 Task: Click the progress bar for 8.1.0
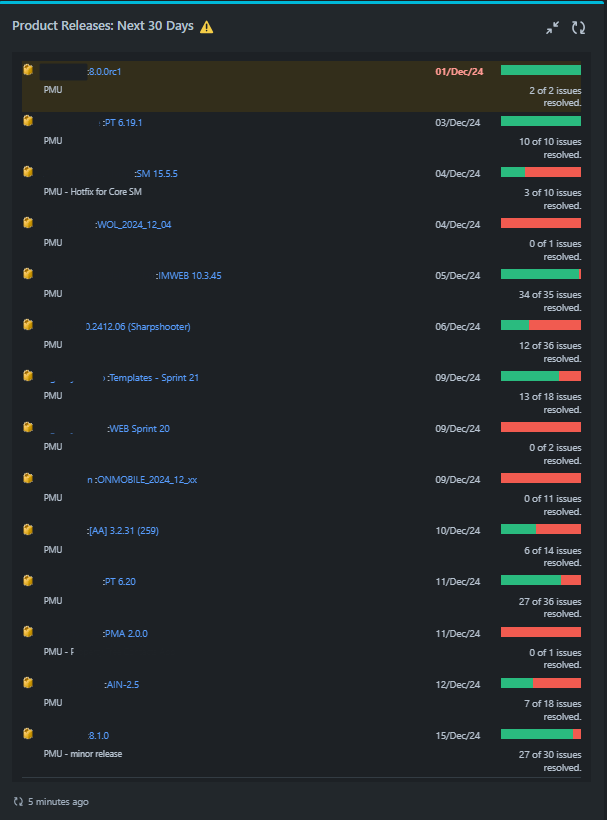pos(541,734)
